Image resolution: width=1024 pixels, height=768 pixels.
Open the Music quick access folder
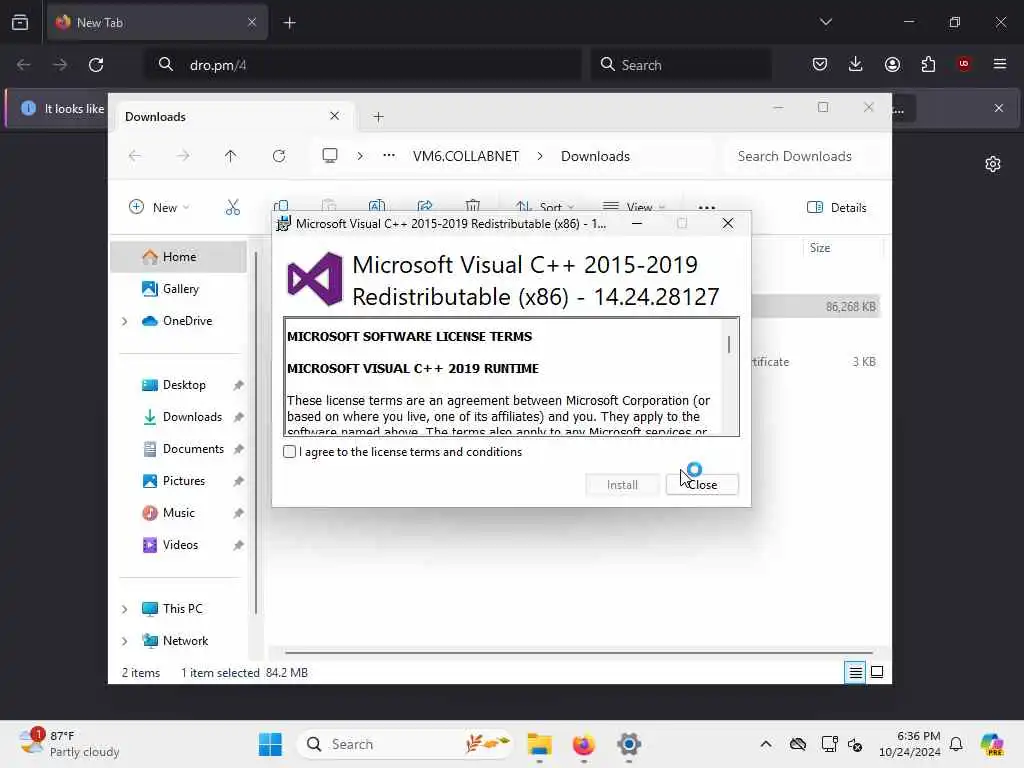[x=178, y=513]
